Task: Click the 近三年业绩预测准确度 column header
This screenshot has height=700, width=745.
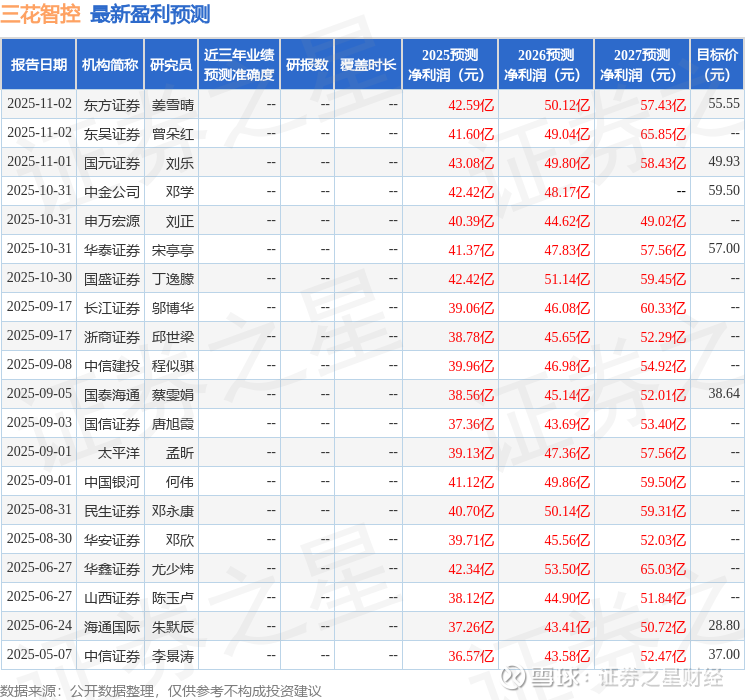Action: pos(239,65)
